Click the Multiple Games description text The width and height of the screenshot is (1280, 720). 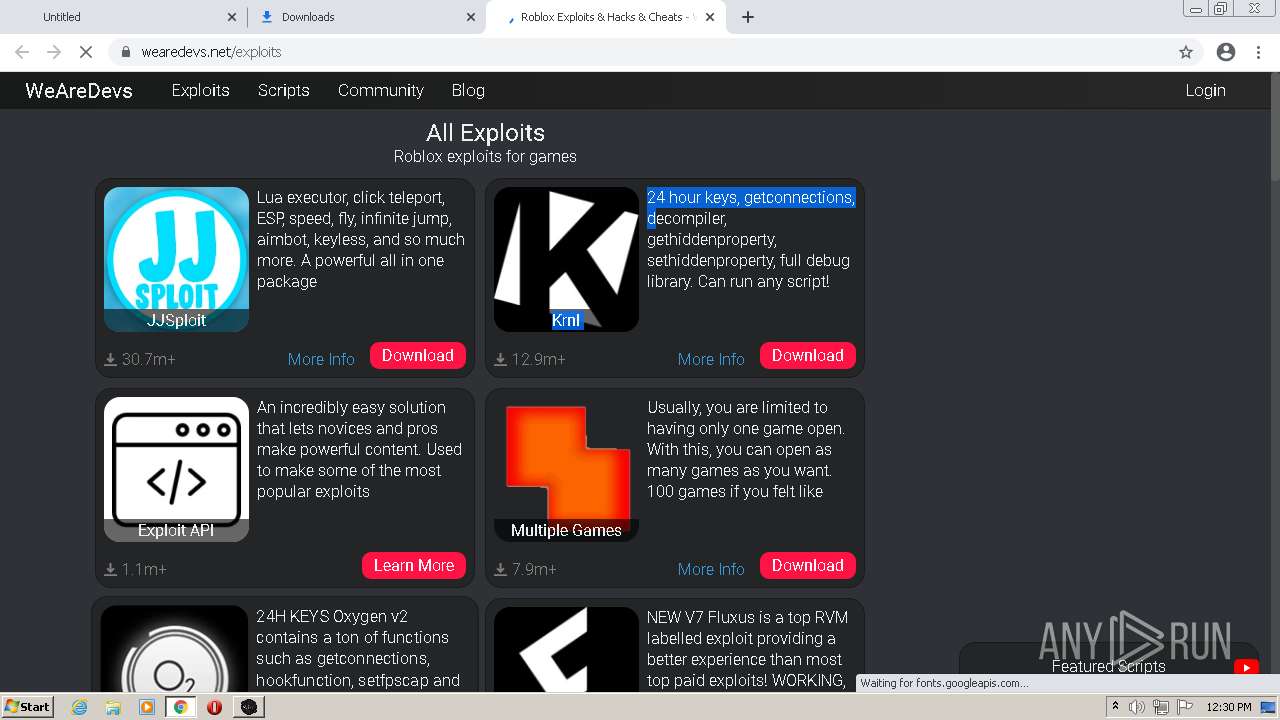coord(746,449)
